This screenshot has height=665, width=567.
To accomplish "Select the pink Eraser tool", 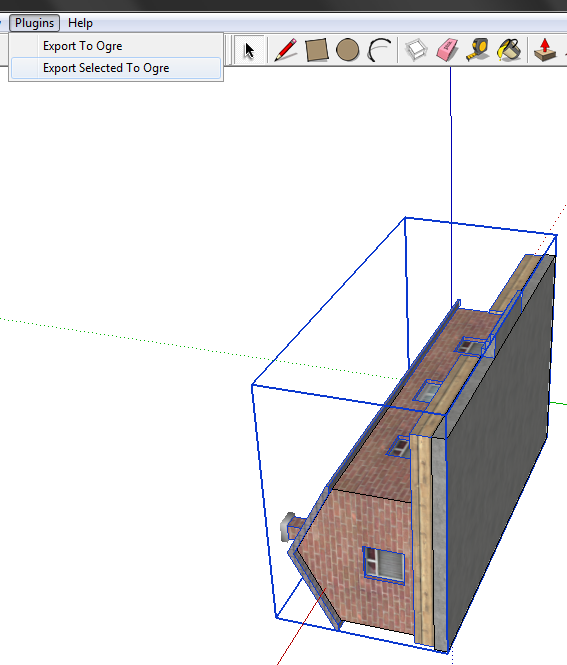I will click(447, 50).
